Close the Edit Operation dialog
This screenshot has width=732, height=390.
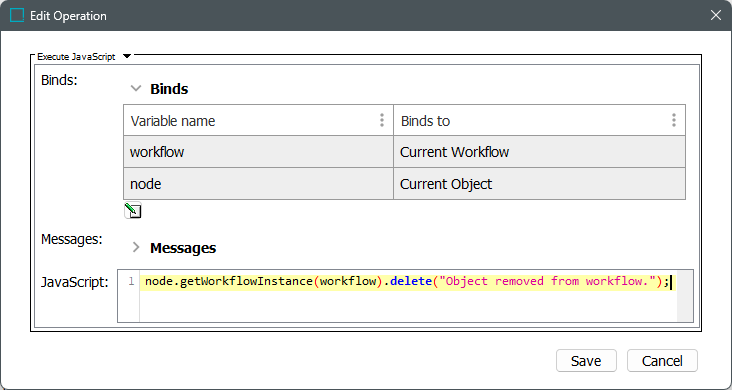pos(716,15)
